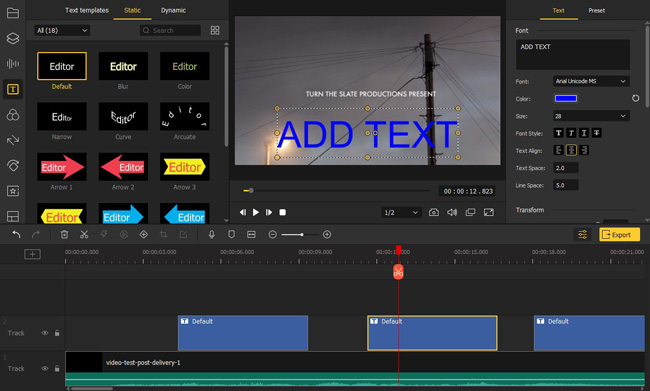Click the crop tool toolbar icon

[163, 235]
